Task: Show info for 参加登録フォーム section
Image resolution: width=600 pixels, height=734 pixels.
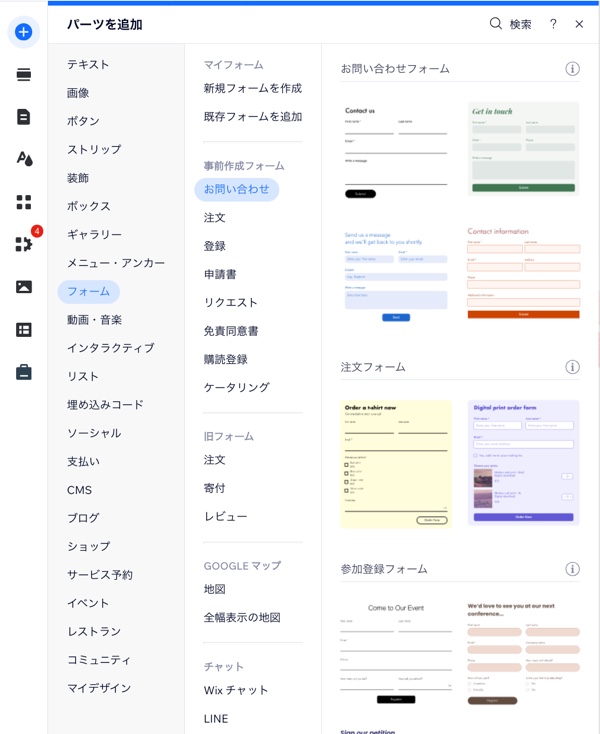Action: [572, 569]
